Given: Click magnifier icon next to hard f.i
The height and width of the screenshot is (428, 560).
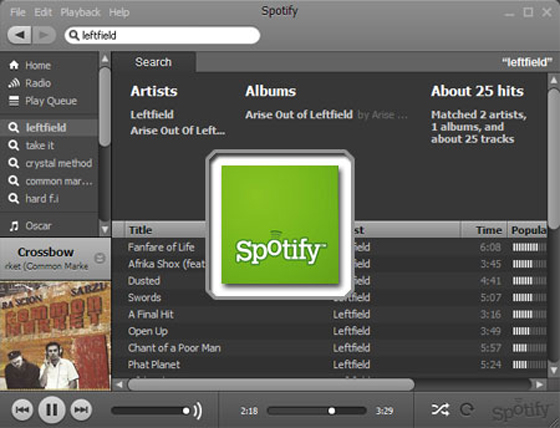Looking at the screenshot, I should tap(14, 199).
